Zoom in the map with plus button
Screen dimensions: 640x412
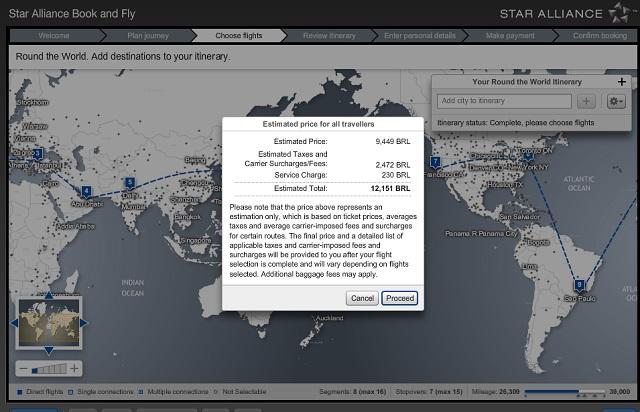[x=74, y=369]
